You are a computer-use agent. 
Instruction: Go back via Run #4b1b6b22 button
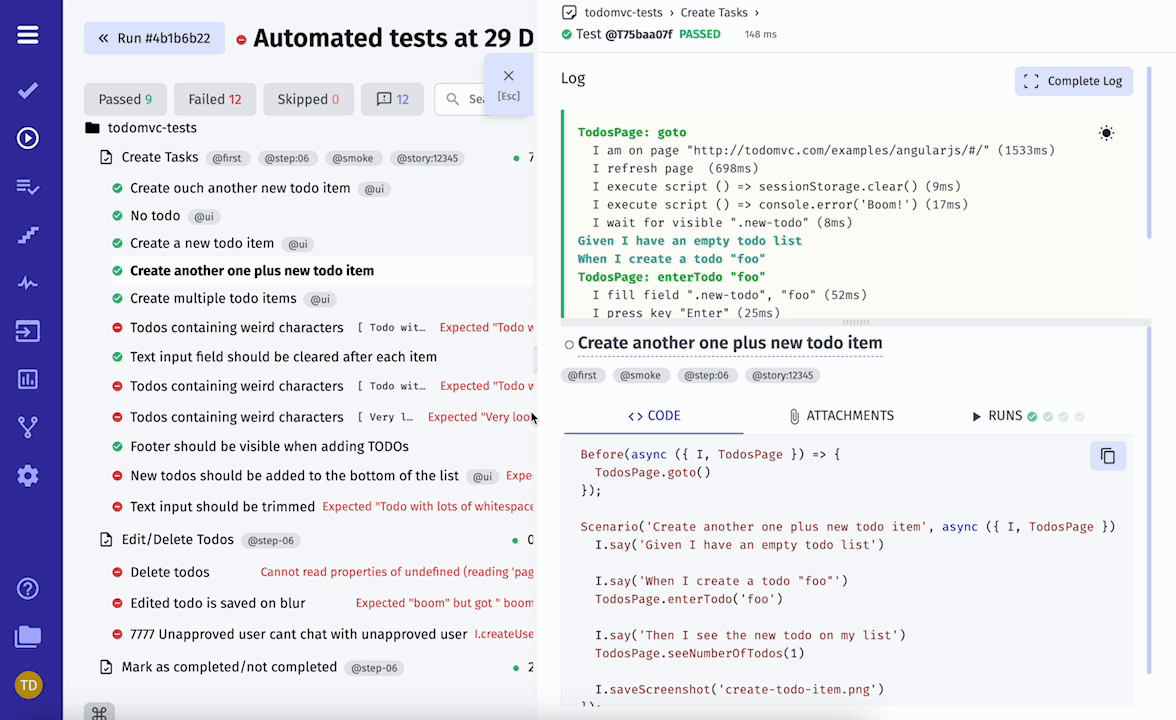coord(154,38)
